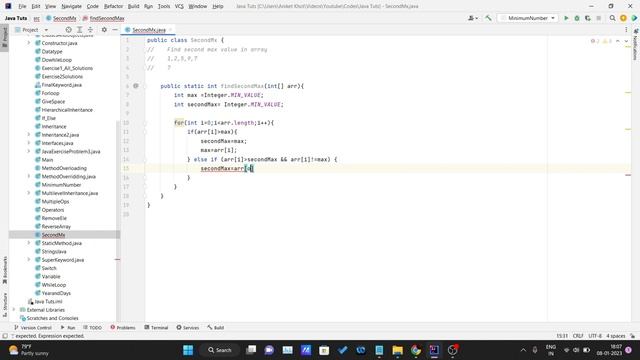Open the Terminal tool window
Screen dimensions: 640x360
(156, 327)
